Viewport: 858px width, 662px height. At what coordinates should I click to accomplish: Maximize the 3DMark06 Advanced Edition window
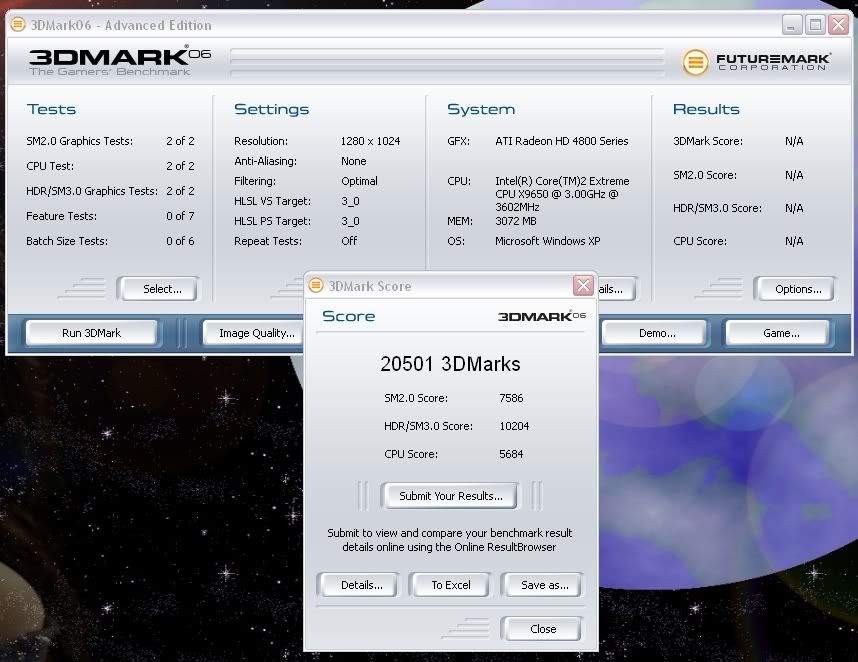(815, 25)
